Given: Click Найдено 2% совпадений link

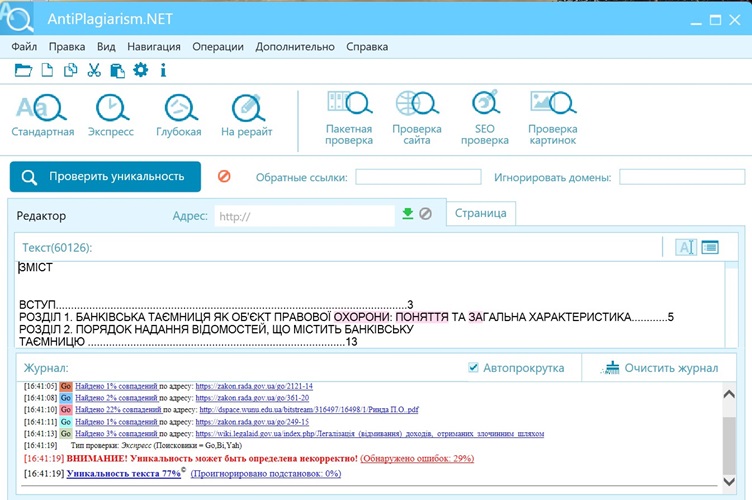Looking at the screenshot, I should coord(117,398).
